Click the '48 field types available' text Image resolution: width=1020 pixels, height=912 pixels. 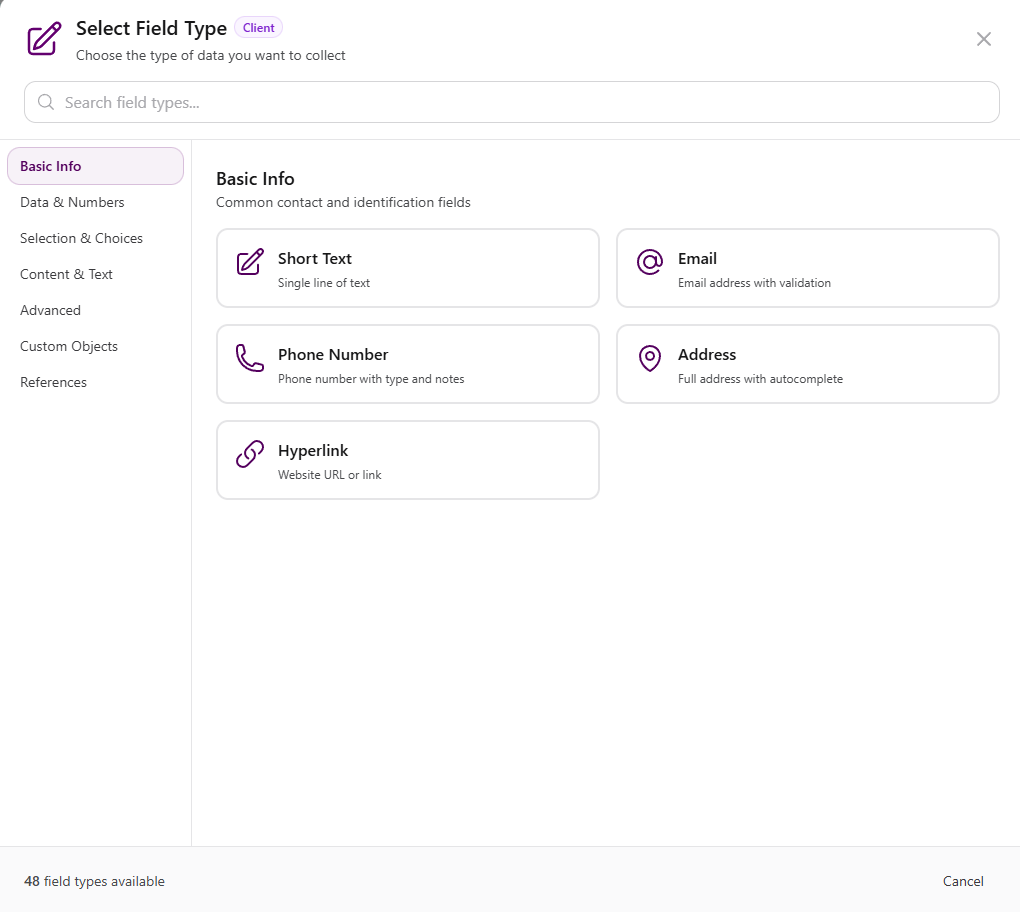pyautogui.click(x=94, y=881)
